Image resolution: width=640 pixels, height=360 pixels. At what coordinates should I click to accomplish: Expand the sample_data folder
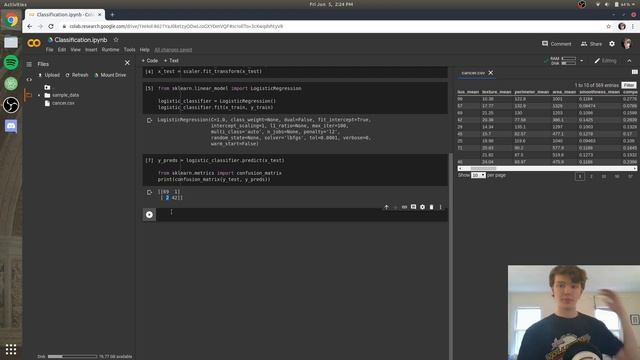[x=39, y=96]
